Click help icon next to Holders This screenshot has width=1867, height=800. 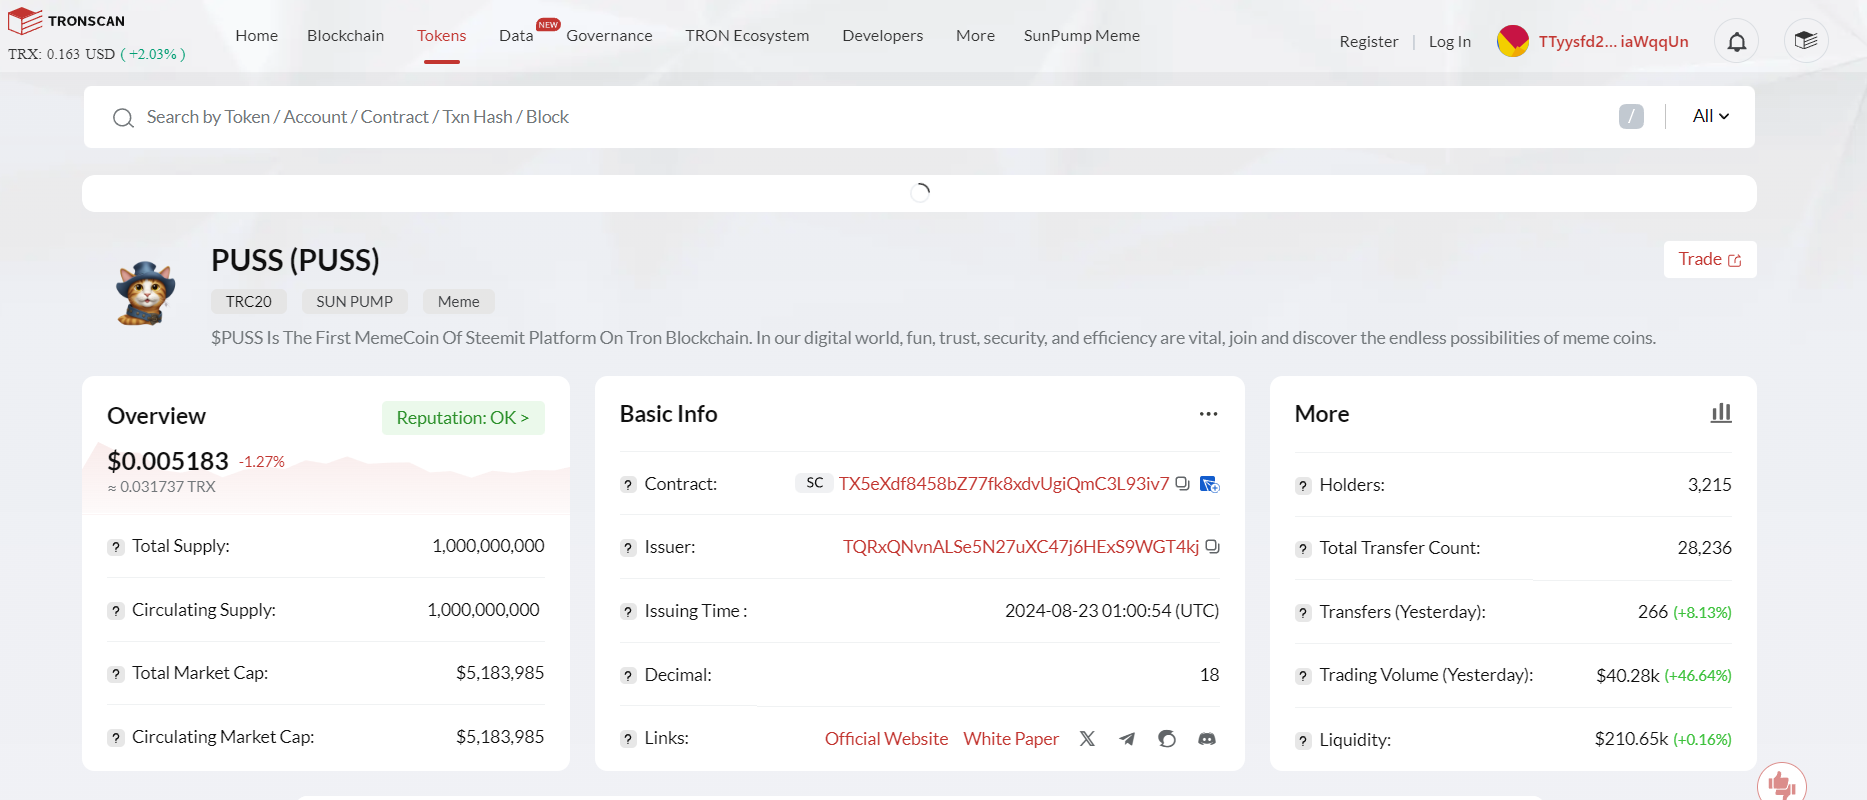[x=1303, y=486]
